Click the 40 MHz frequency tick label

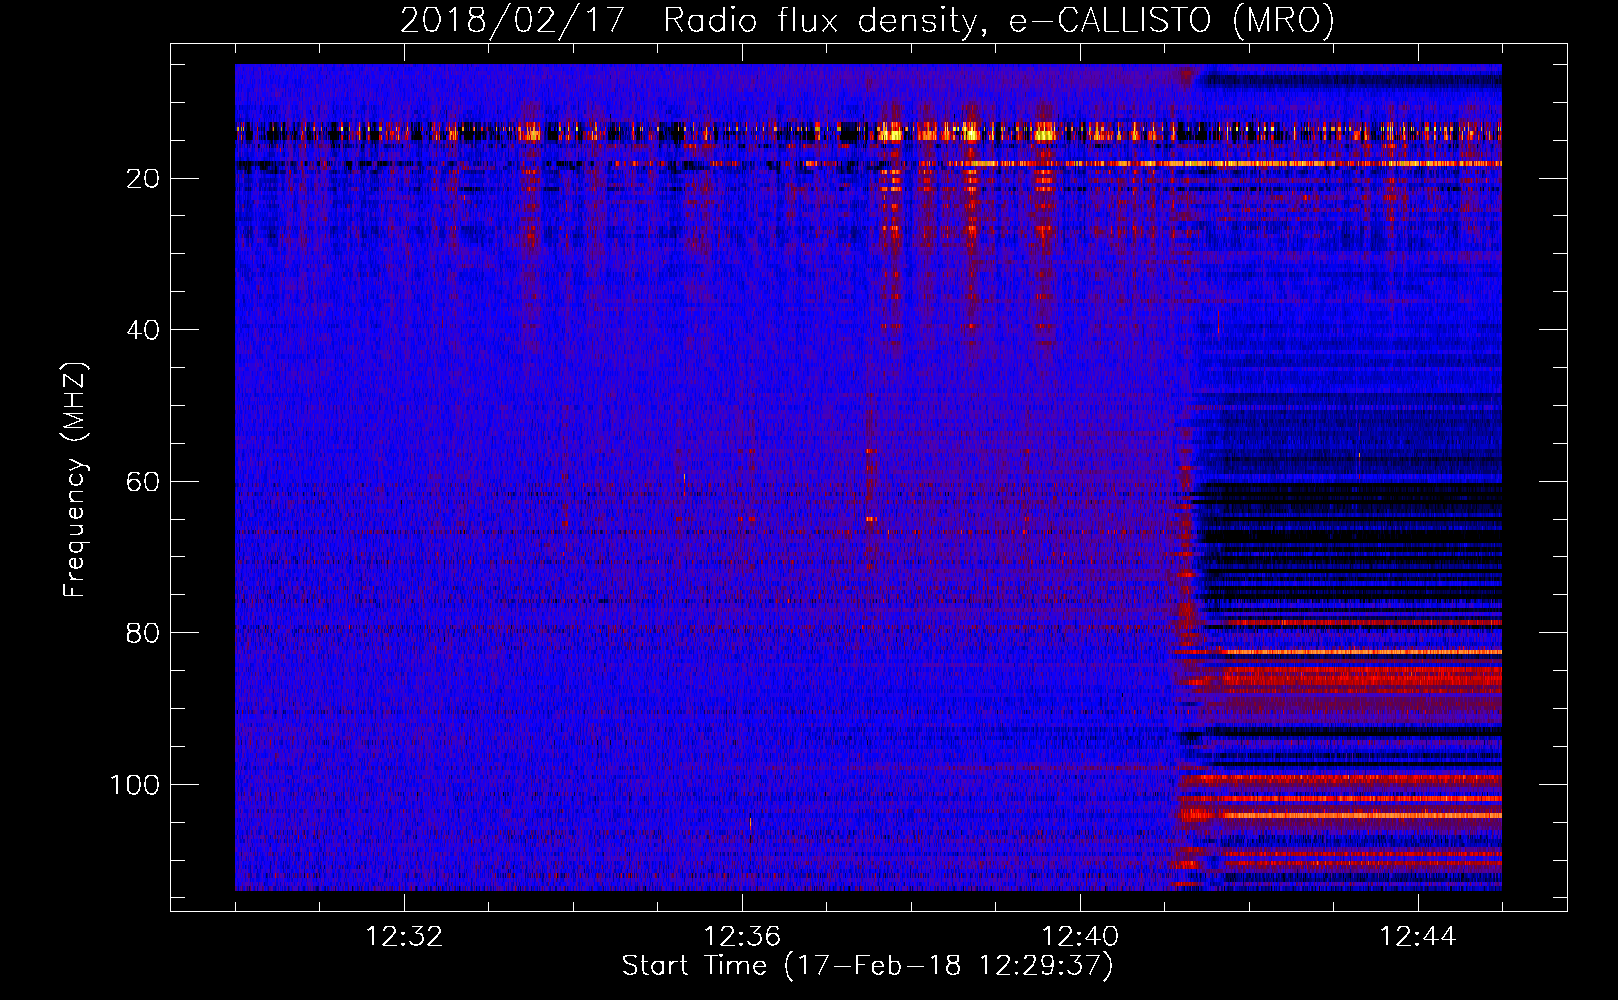[x=144, y=330]
